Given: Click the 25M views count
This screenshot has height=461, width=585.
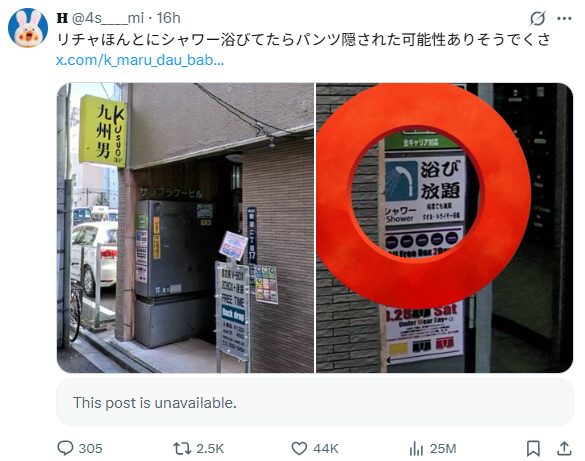Looking at the screenshot, I should [443, 448].
